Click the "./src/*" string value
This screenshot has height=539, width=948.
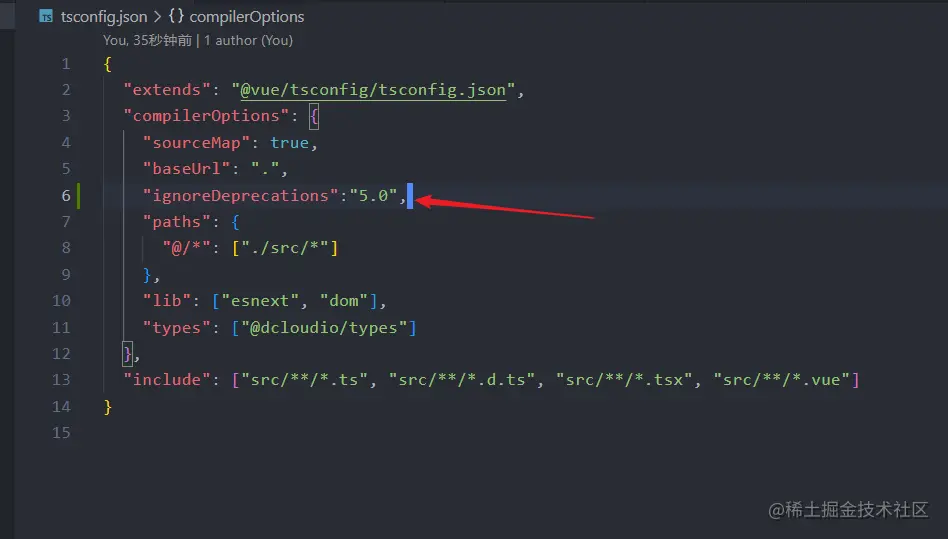click(285, 248)
